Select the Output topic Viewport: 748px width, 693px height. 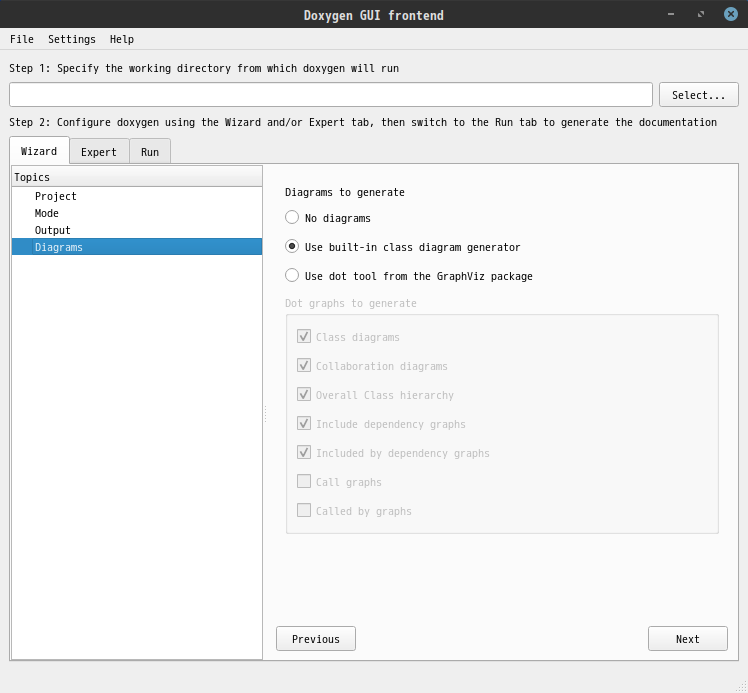137,230
